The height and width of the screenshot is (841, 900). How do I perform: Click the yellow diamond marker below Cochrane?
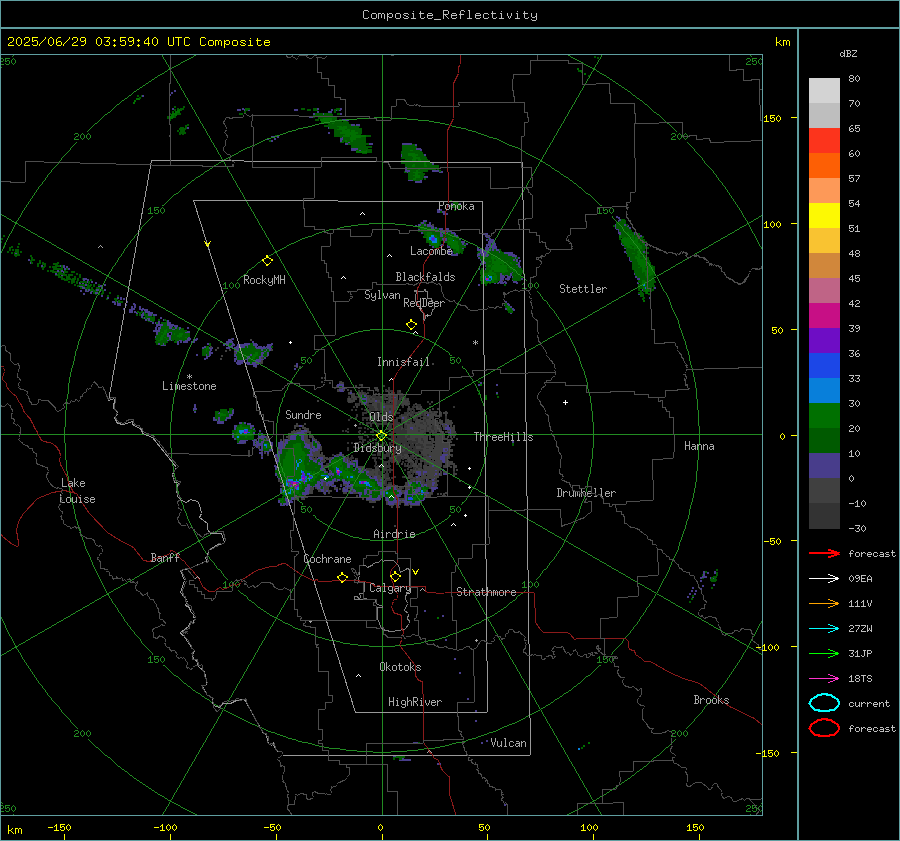pos(342,578)
